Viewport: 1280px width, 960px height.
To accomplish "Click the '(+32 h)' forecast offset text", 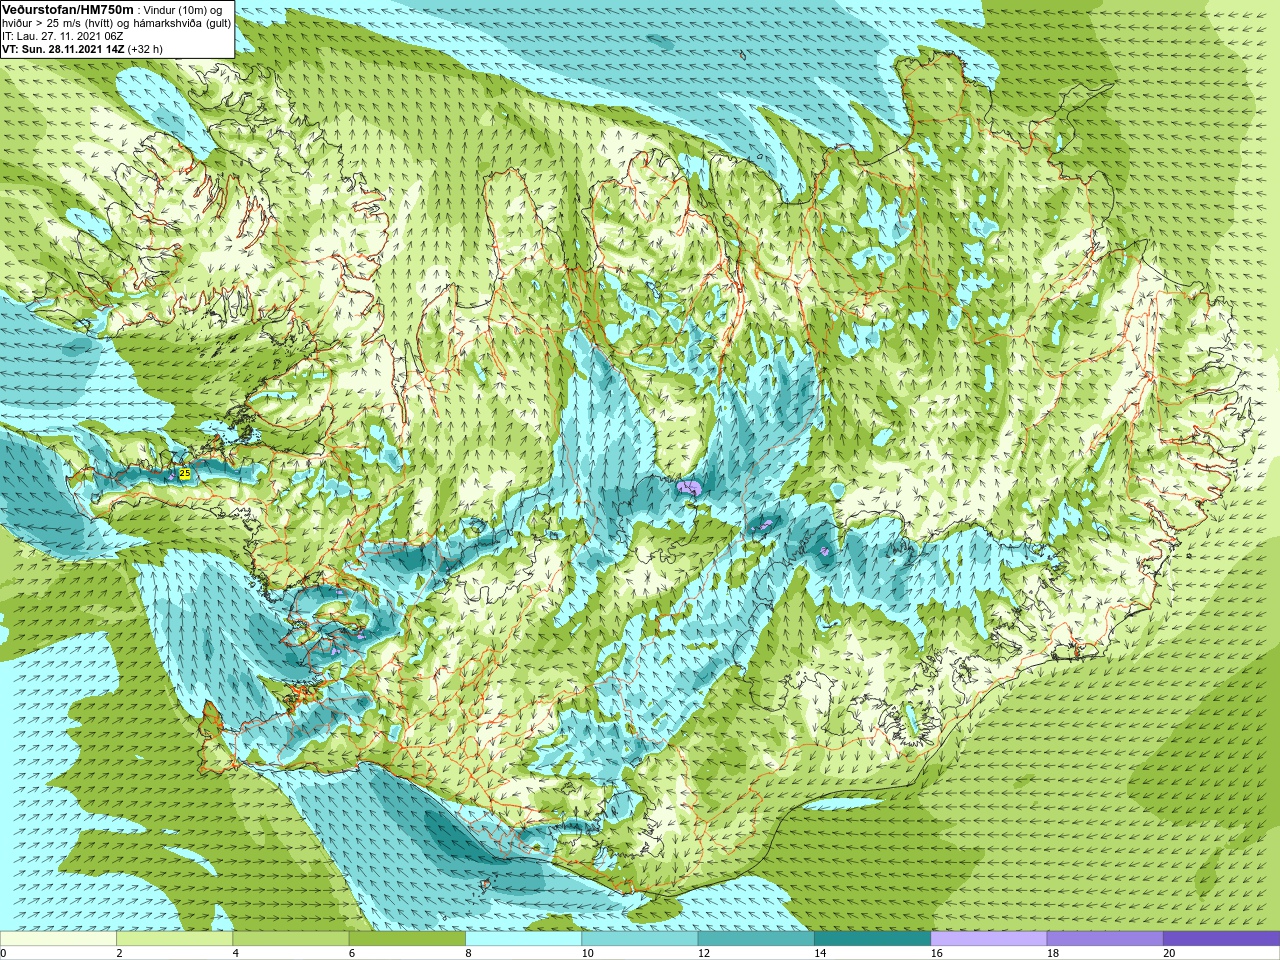I will click(x=145, y=49).
